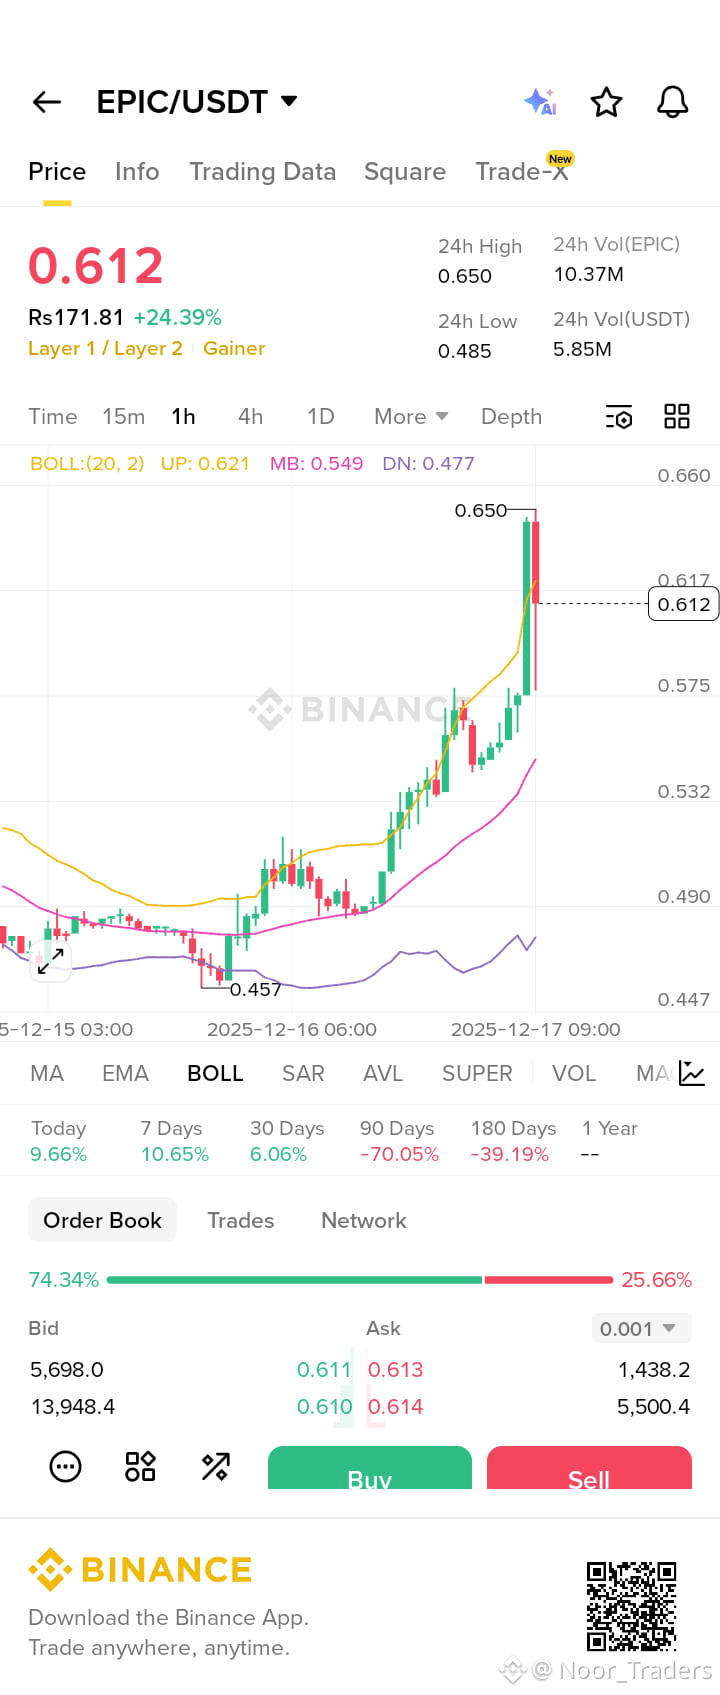720x1695 pixels.
Task: Open the AI sparkle assistant icon
Action: pos(541,102)
